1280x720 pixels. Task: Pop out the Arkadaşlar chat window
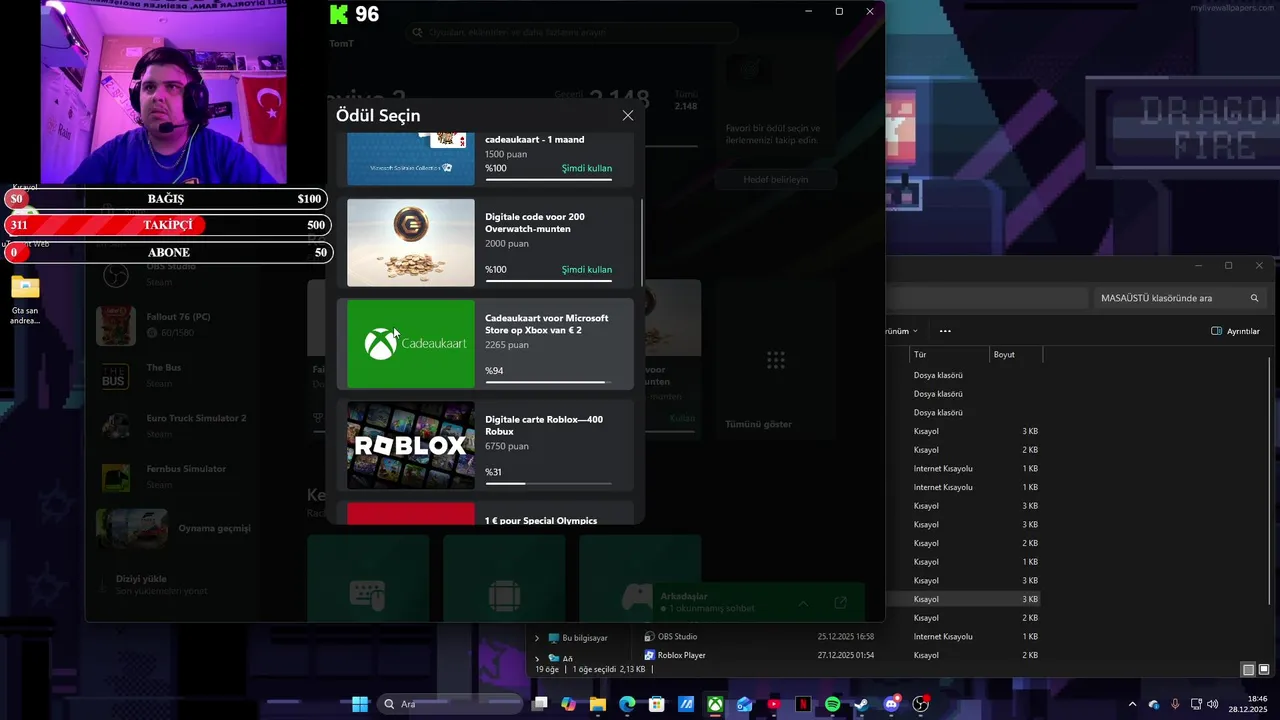click(841, 603)
